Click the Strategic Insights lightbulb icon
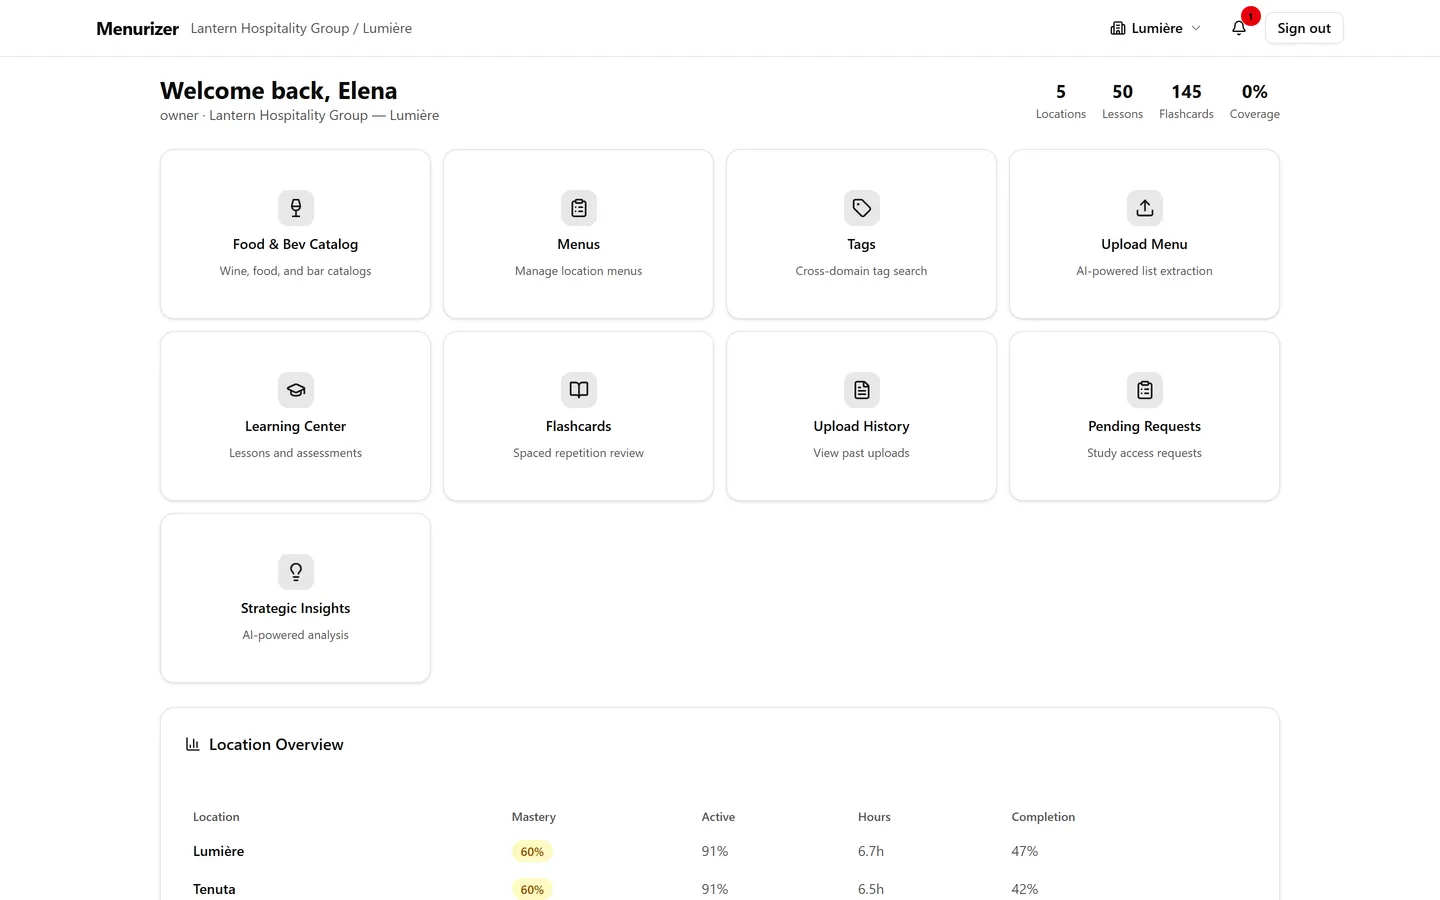The width and height of the screenshot is (1440, 900). (296, 572)
